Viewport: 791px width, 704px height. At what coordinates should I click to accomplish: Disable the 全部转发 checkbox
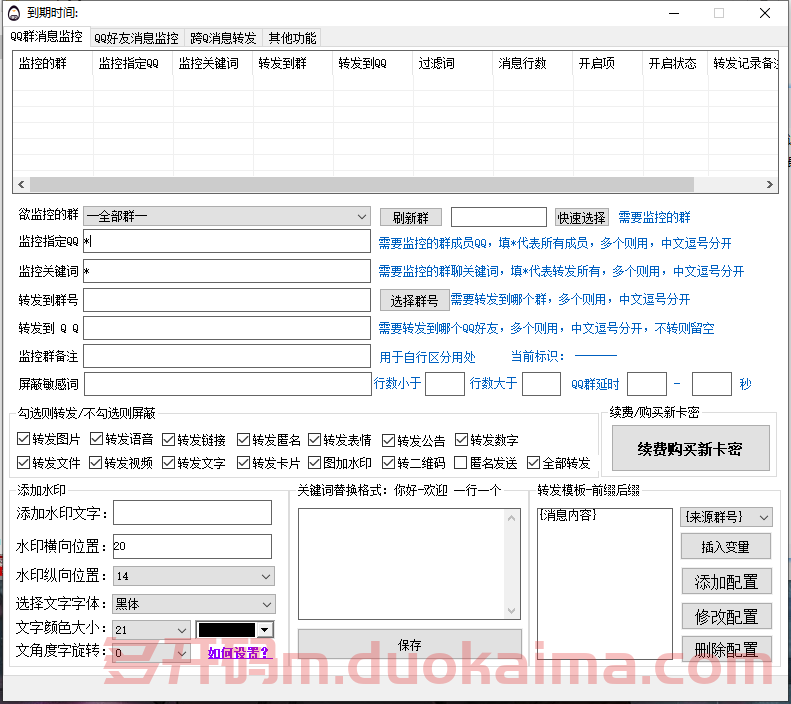point(533,463)
